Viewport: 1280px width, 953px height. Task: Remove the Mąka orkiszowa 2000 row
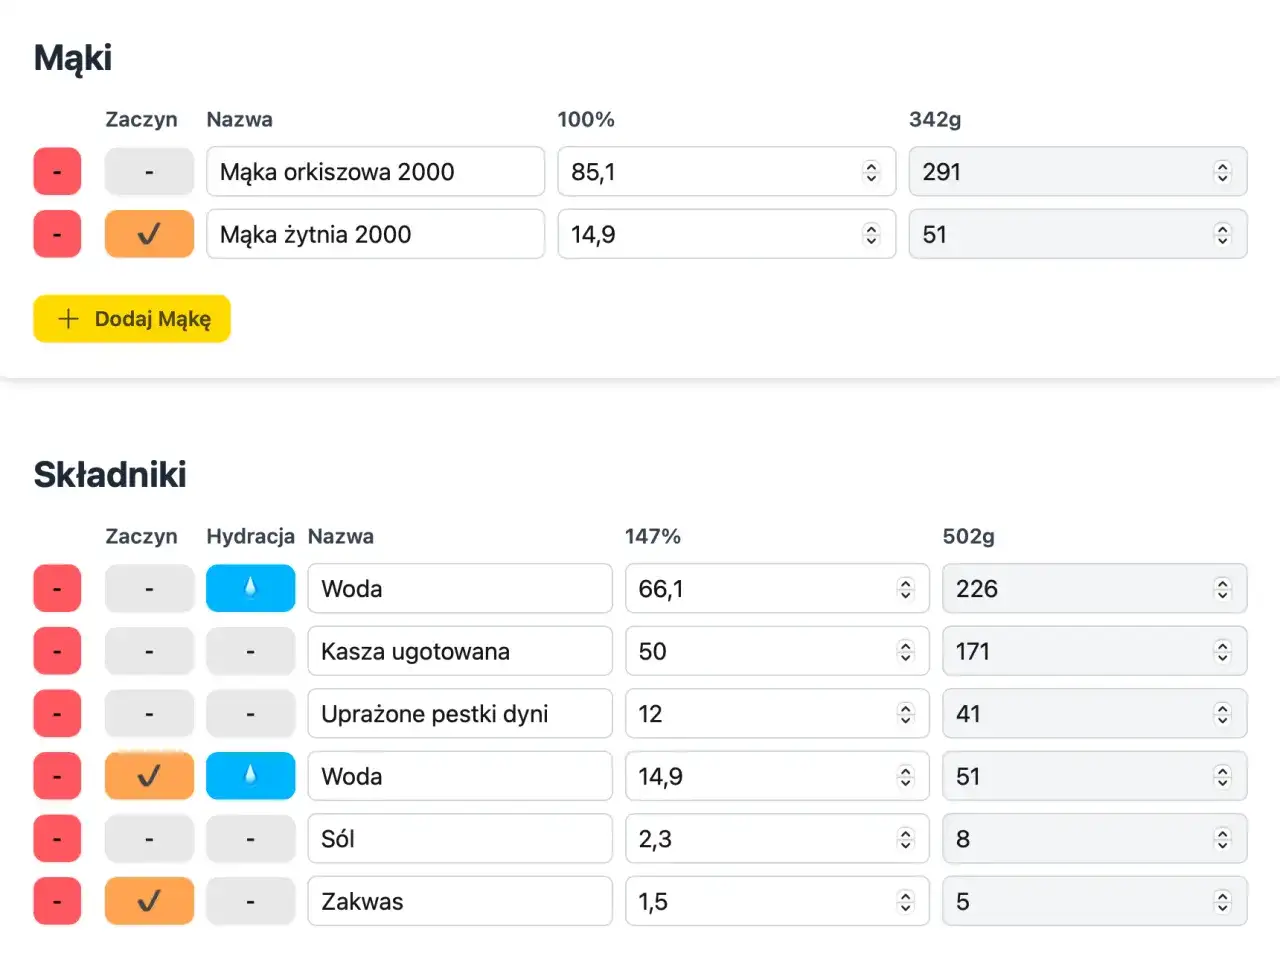click(x=57, y=172)
